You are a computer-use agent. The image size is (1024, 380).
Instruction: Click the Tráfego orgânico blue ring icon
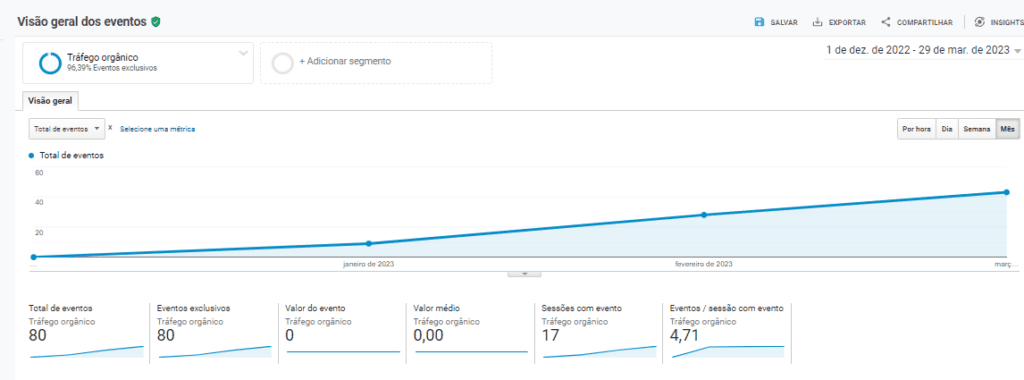point(50,62)
